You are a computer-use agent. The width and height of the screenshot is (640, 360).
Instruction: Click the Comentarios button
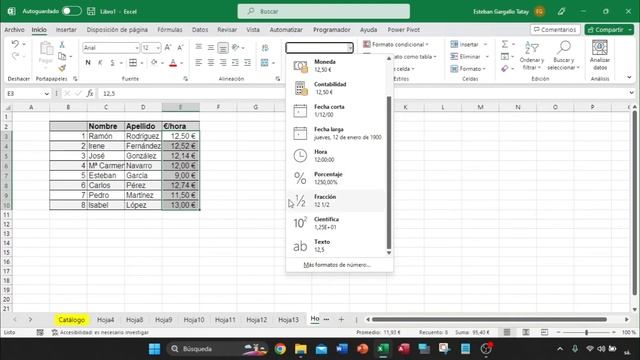[555, 30]
